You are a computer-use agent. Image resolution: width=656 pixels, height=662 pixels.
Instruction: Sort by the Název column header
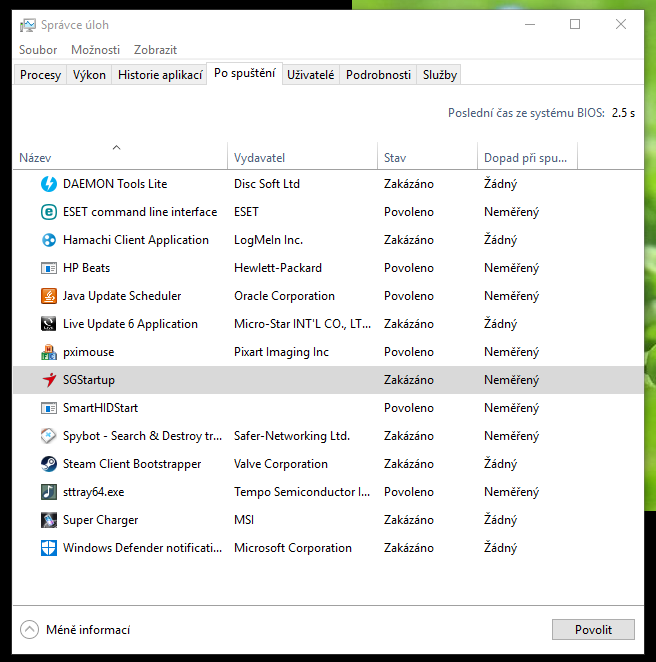coord(120,157)
